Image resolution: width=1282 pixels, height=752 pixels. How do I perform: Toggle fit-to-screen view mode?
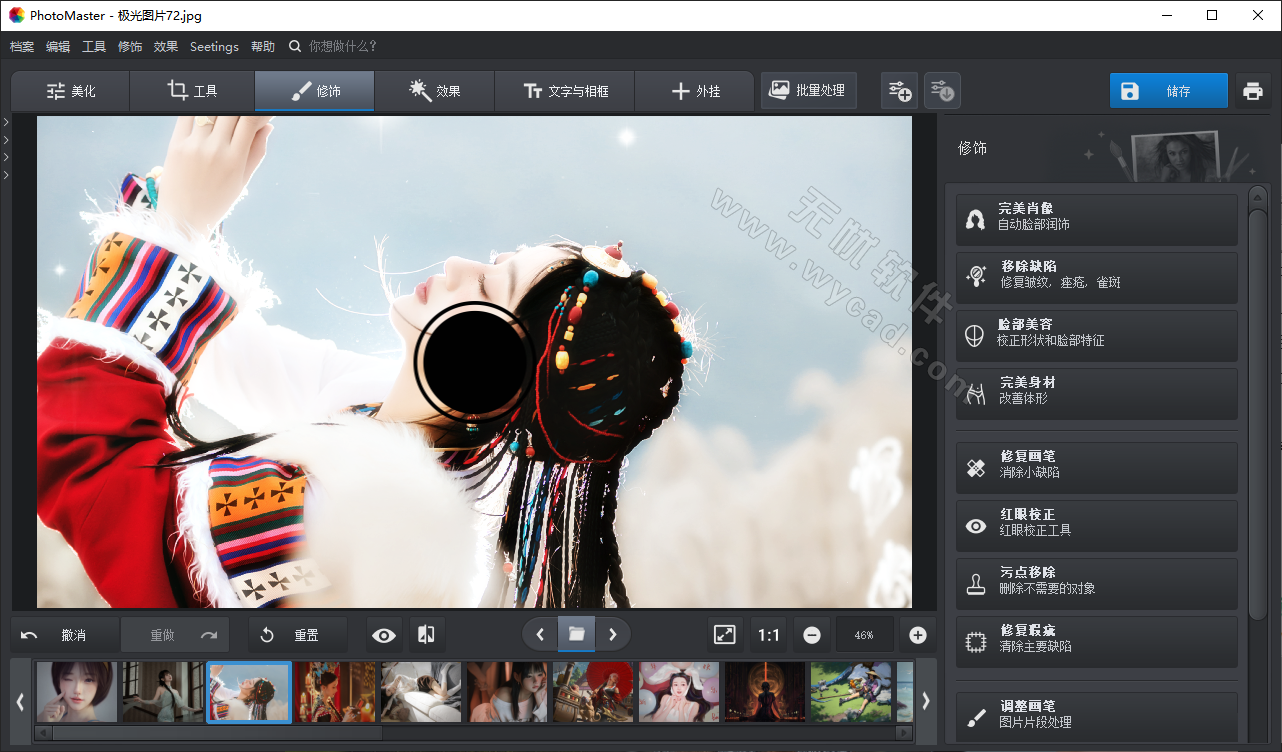tap(724, 634)
